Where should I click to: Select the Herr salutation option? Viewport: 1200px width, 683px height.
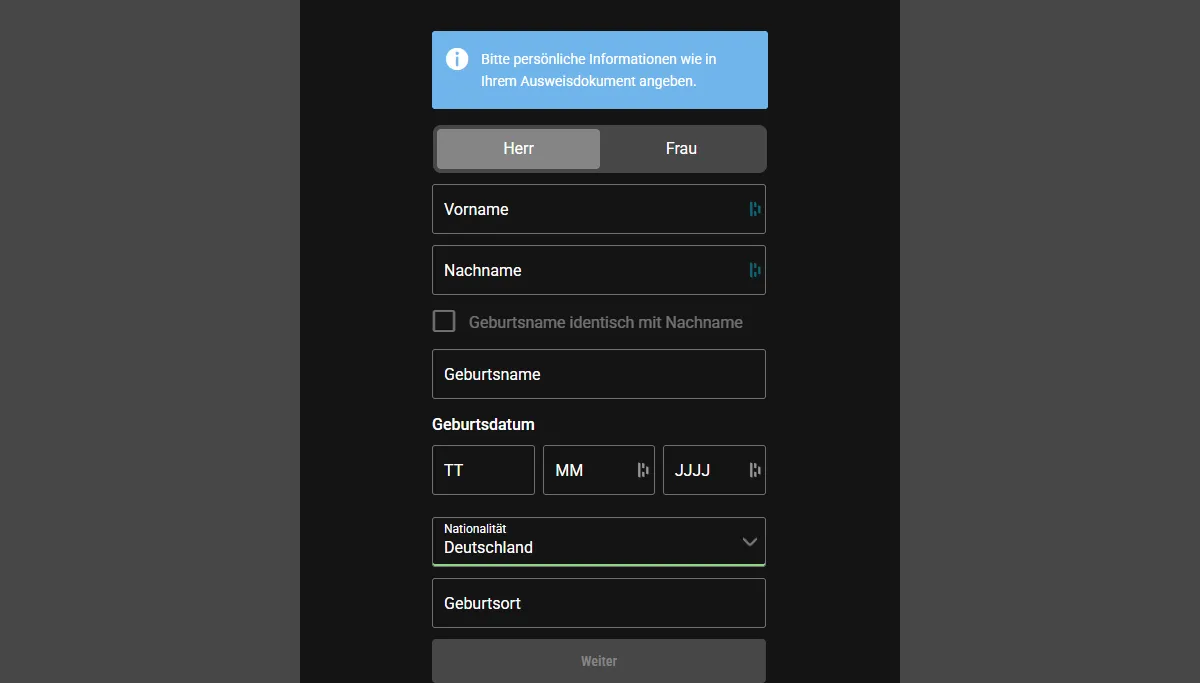point(518,149)
